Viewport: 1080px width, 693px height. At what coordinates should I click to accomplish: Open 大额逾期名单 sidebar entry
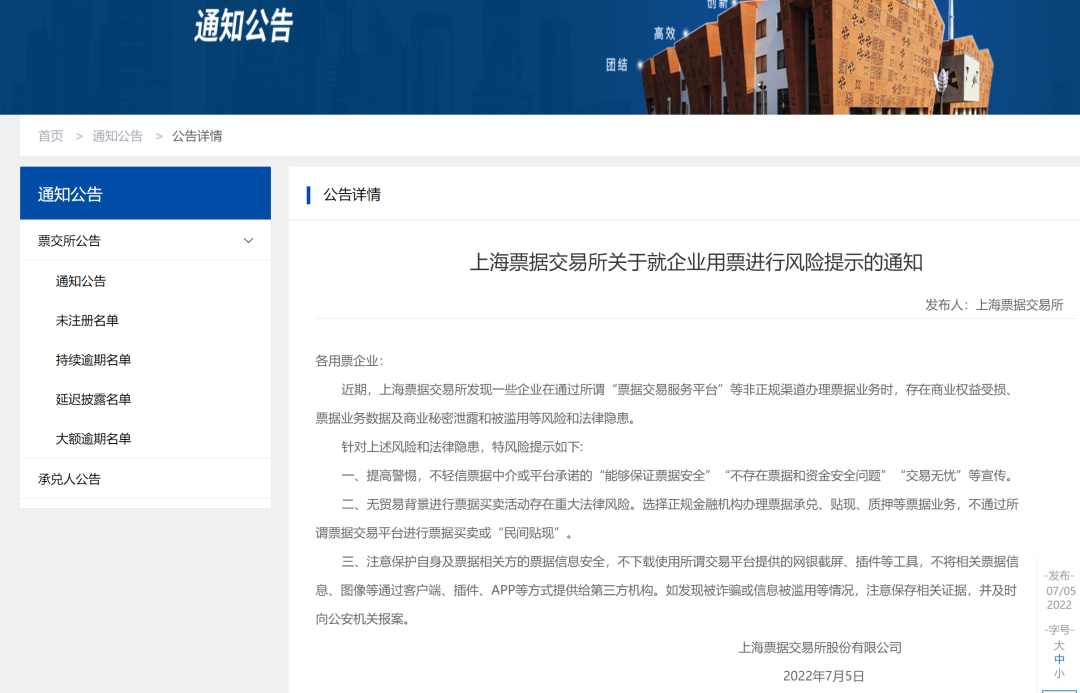tap(93, 438)
